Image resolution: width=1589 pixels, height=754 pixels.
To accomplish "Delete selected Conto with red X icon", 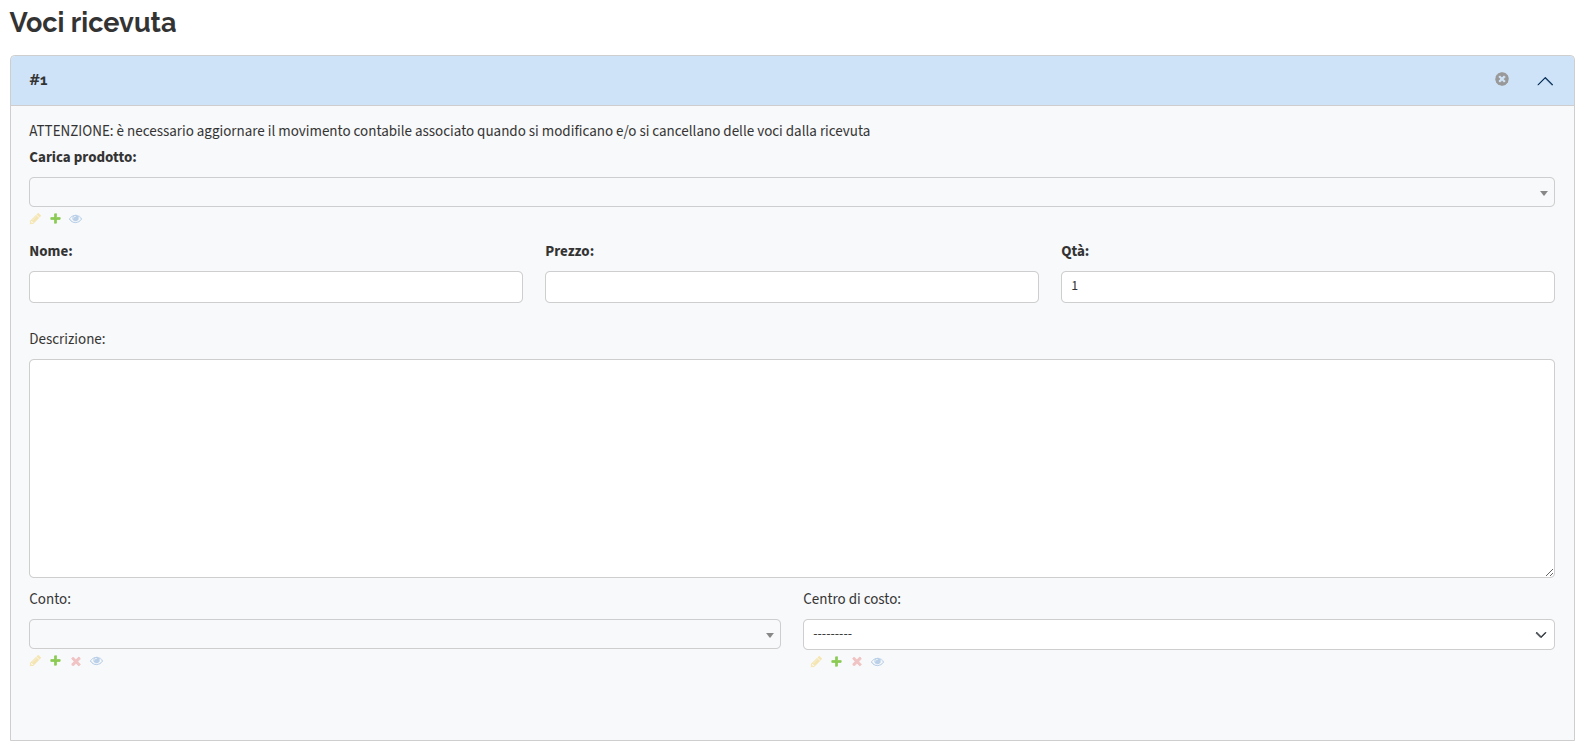I will (76, 661).
